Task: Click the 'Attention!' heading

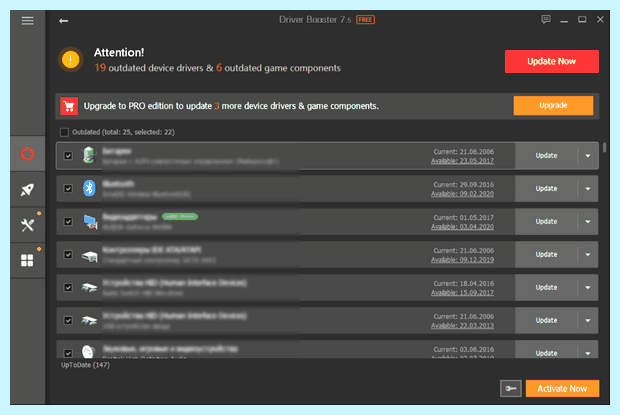Action: coord(119,53)
